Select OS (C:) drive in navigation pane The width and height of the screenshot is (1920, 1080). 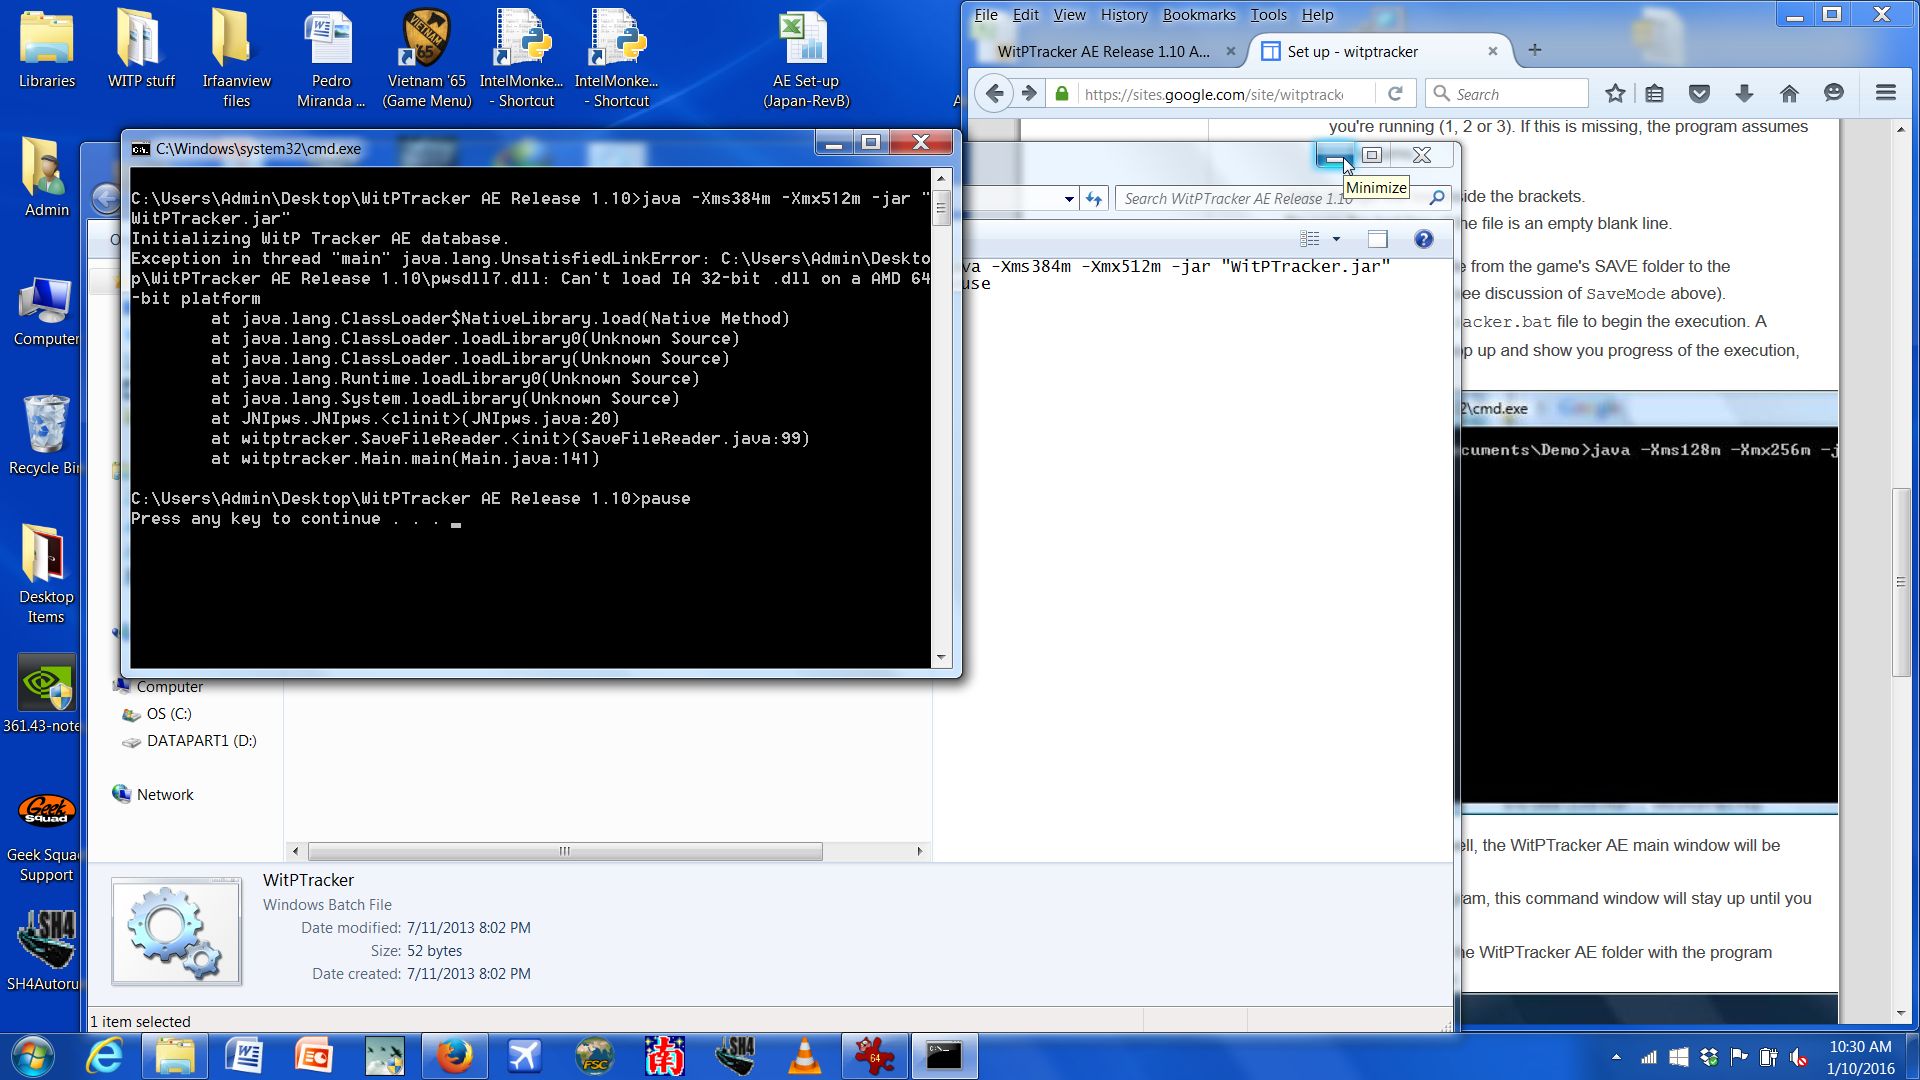[x=168, y=714]
